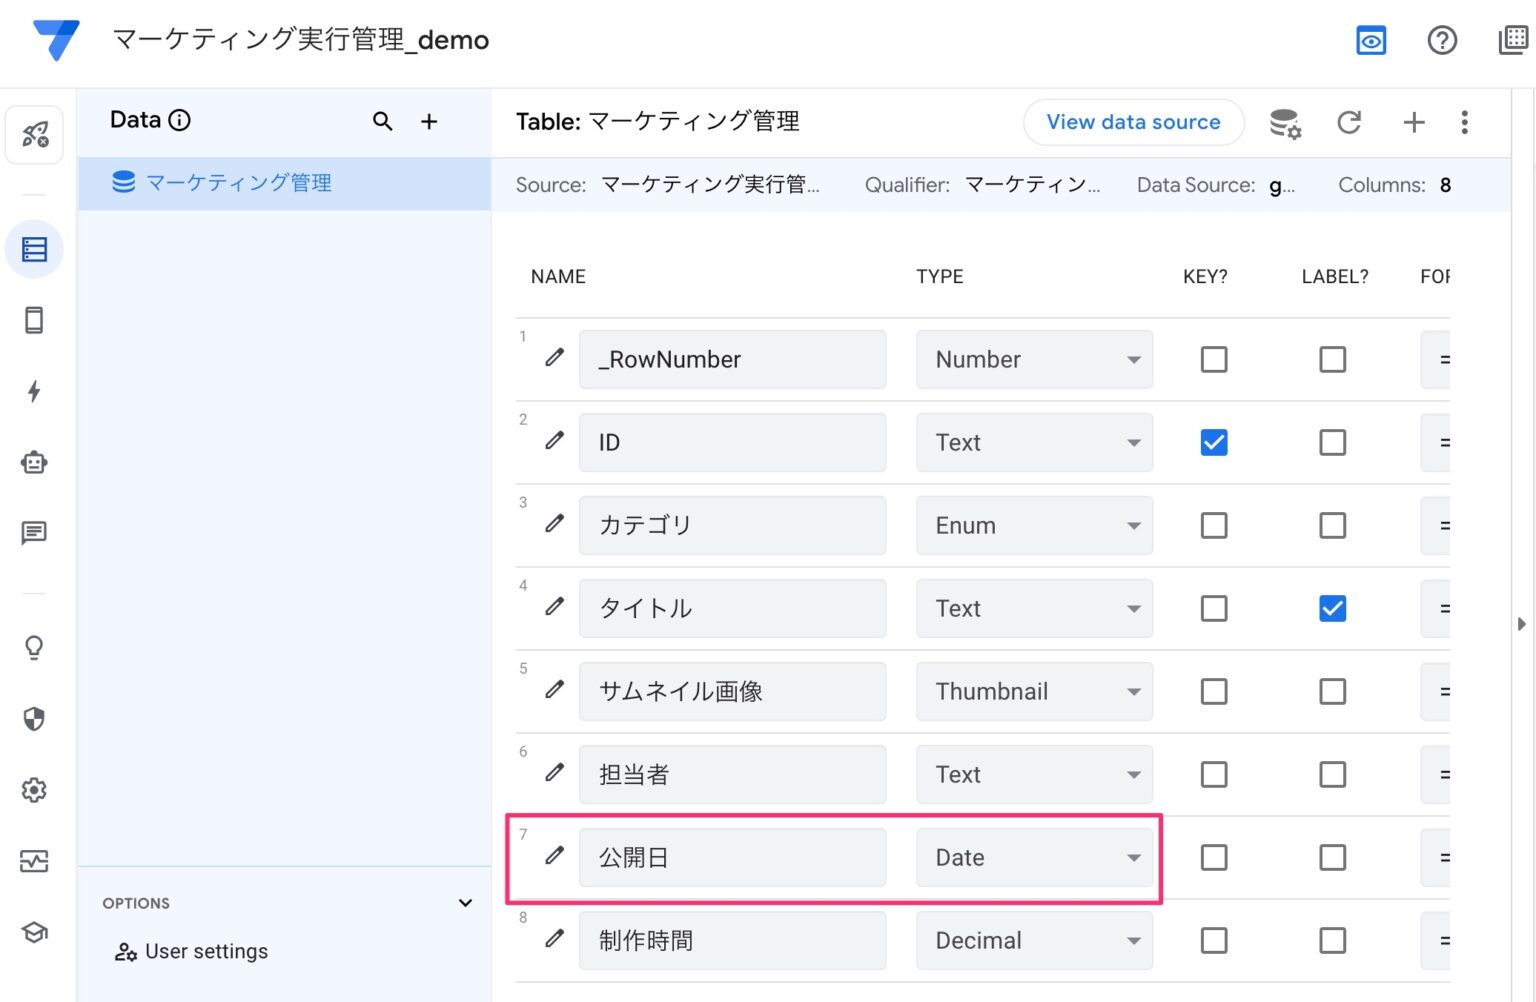
Task: Click the Monitor activity sidebar icon
Action: click(x=34, y=861)
